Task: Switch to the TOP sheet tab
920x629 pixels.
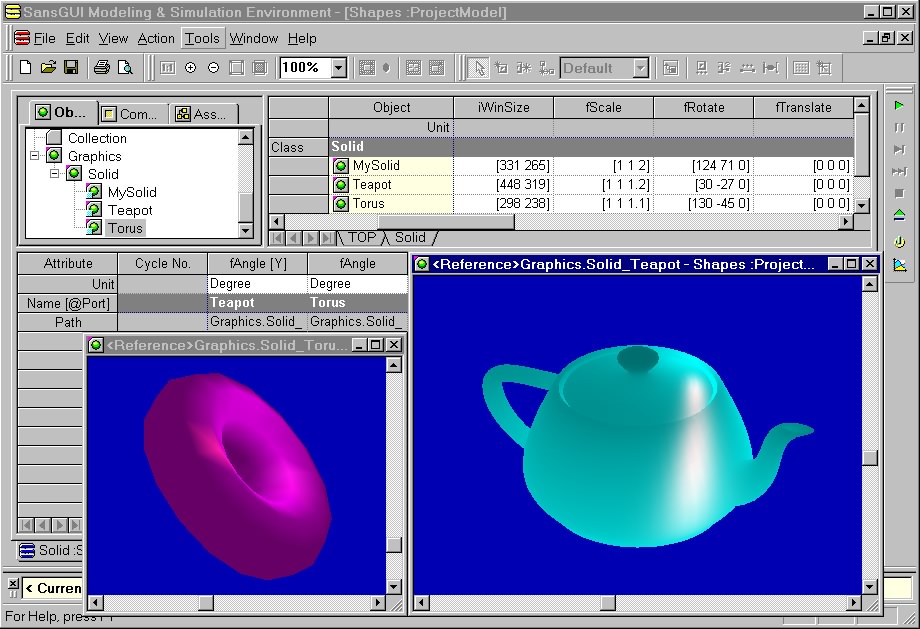Action: click(x=361, y=238)
